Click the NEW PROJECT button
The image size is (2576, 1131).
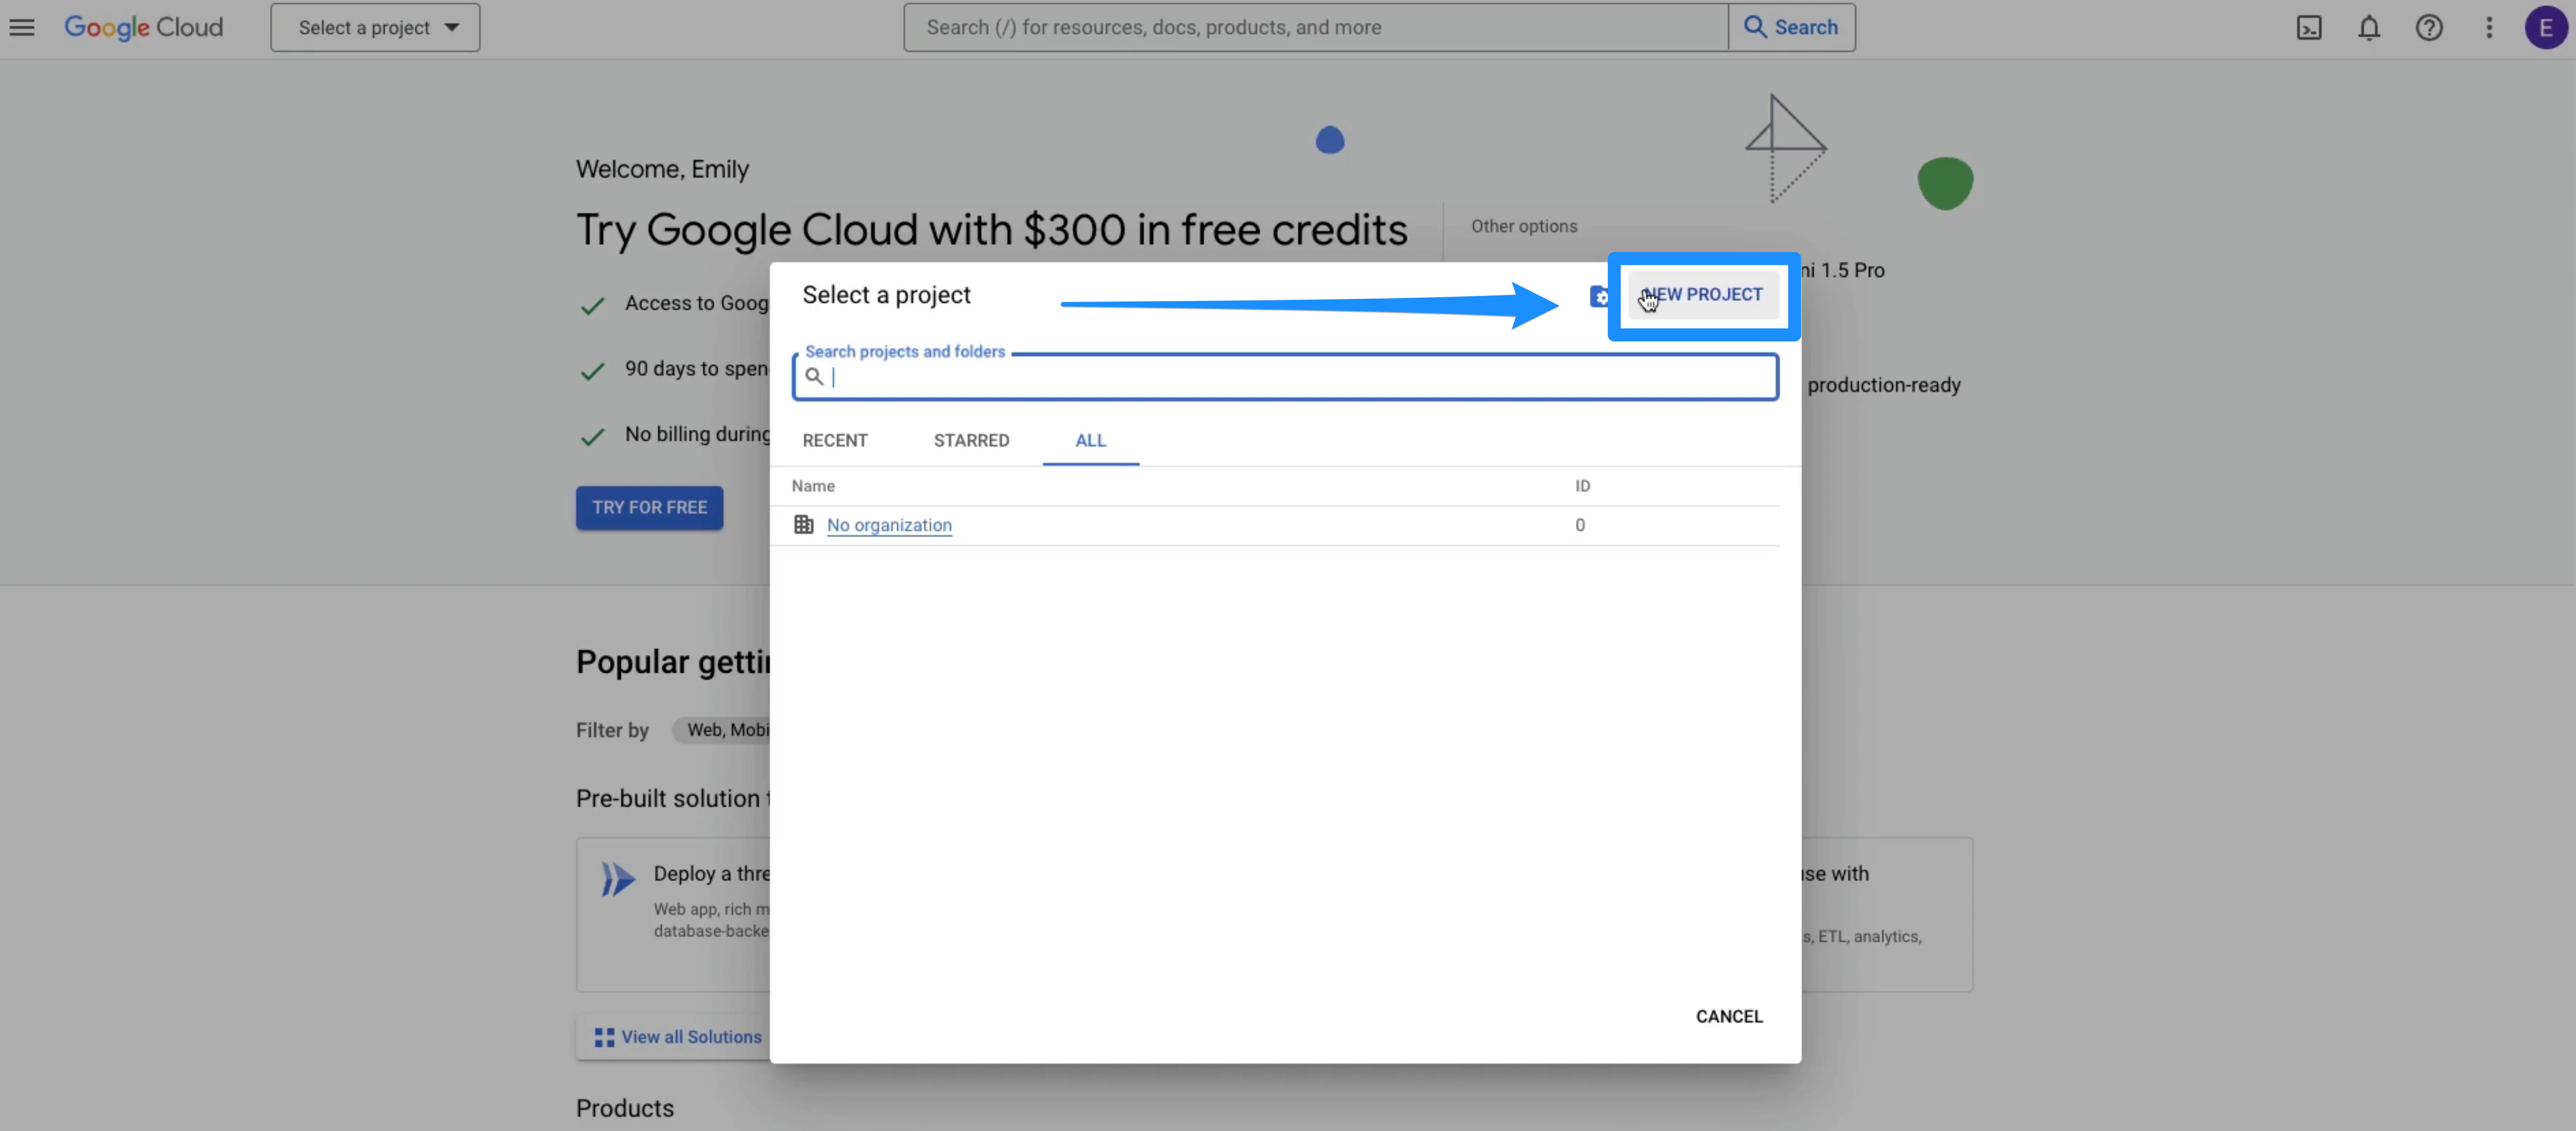click(1702, 294)
